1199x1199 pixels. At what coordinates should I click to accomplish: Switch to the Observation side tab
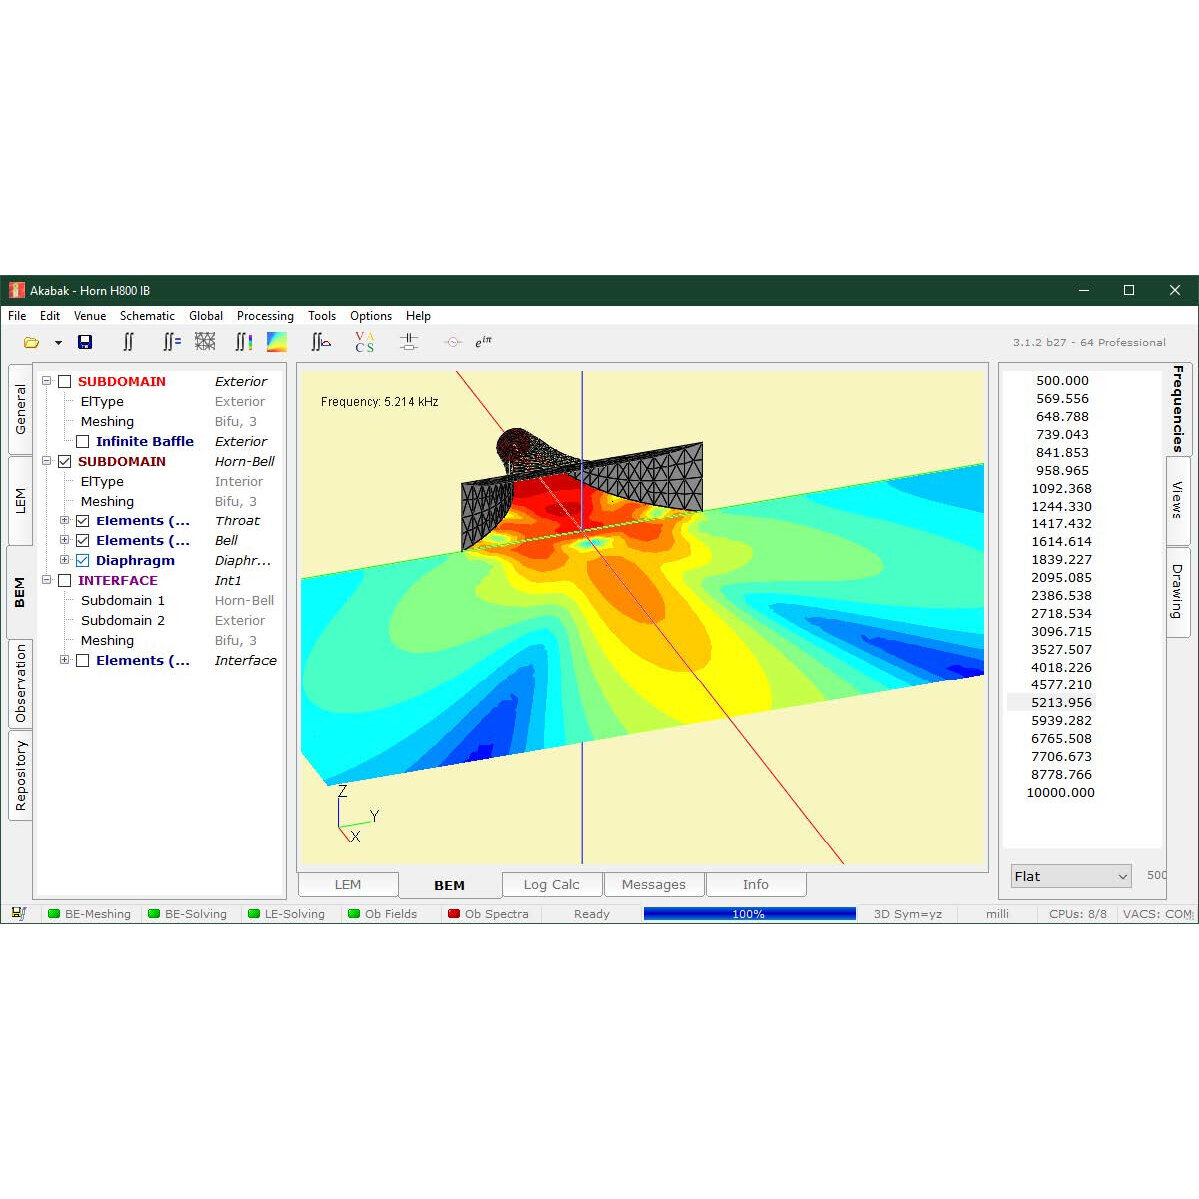[20, 684]
